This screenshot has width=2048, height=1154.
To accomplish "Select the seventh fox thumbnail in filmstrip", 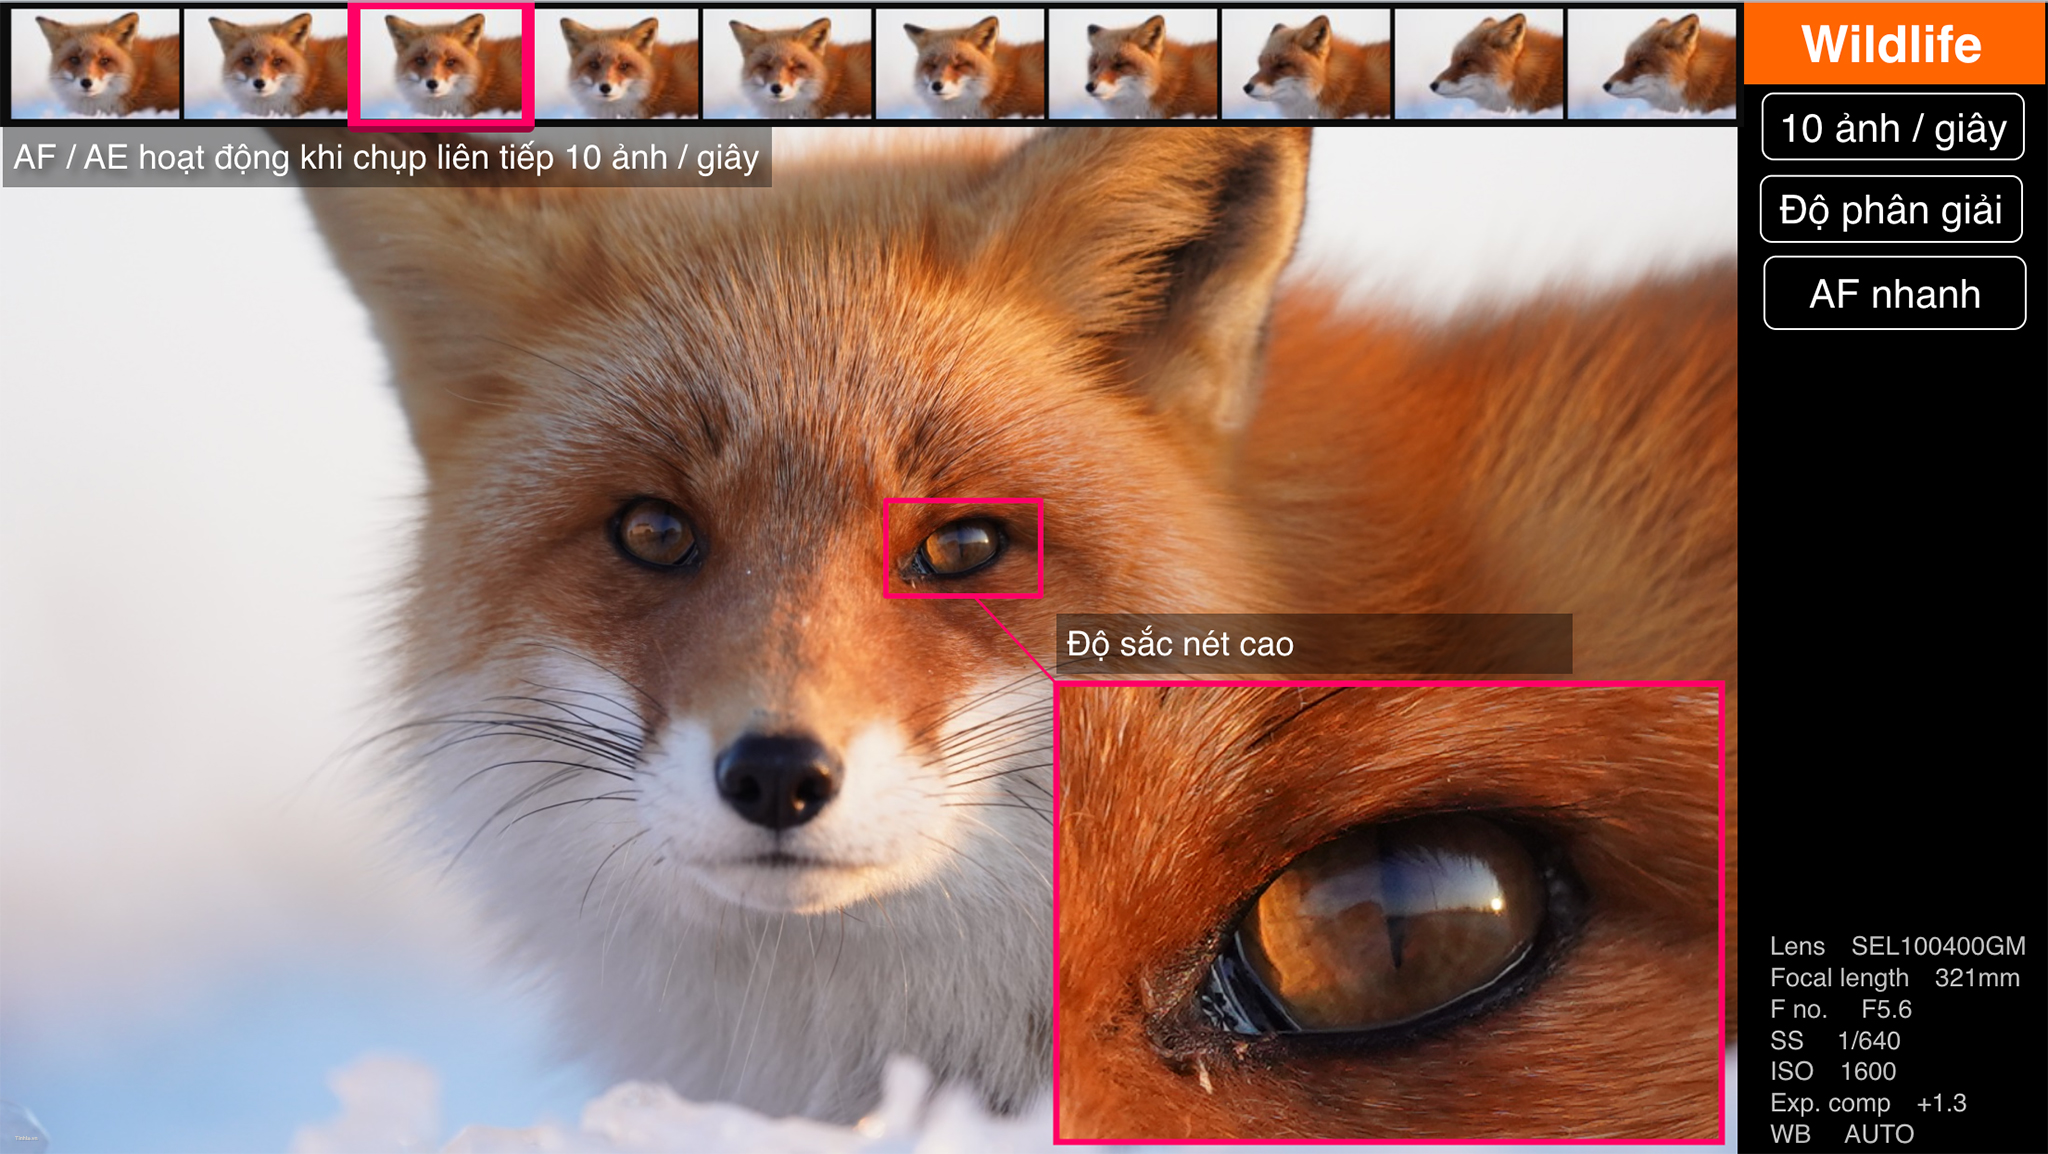I will coord(1133,63).
